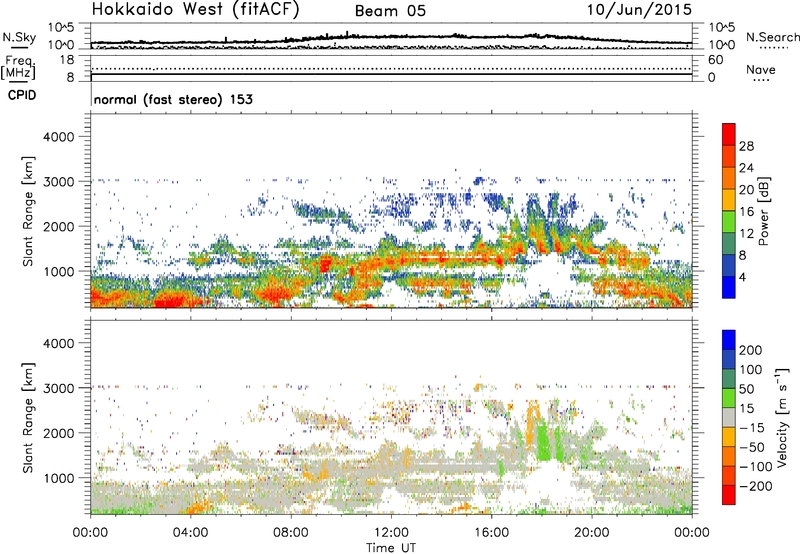Click strong red echo near 03:00 in power panel
Viewport: 800px width, 554px height.
171,300
